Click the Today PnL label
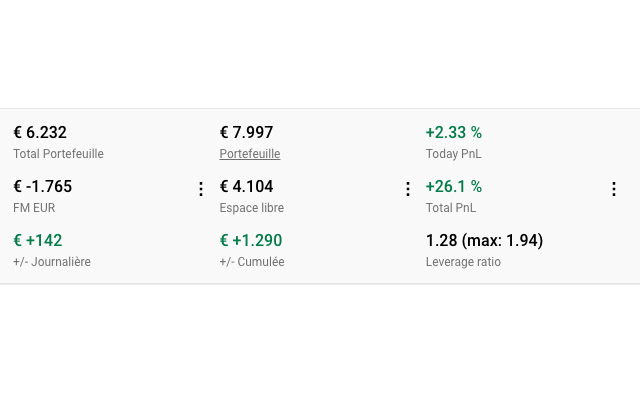The width and height of the screenshot is (640, 400). point(453,154)
